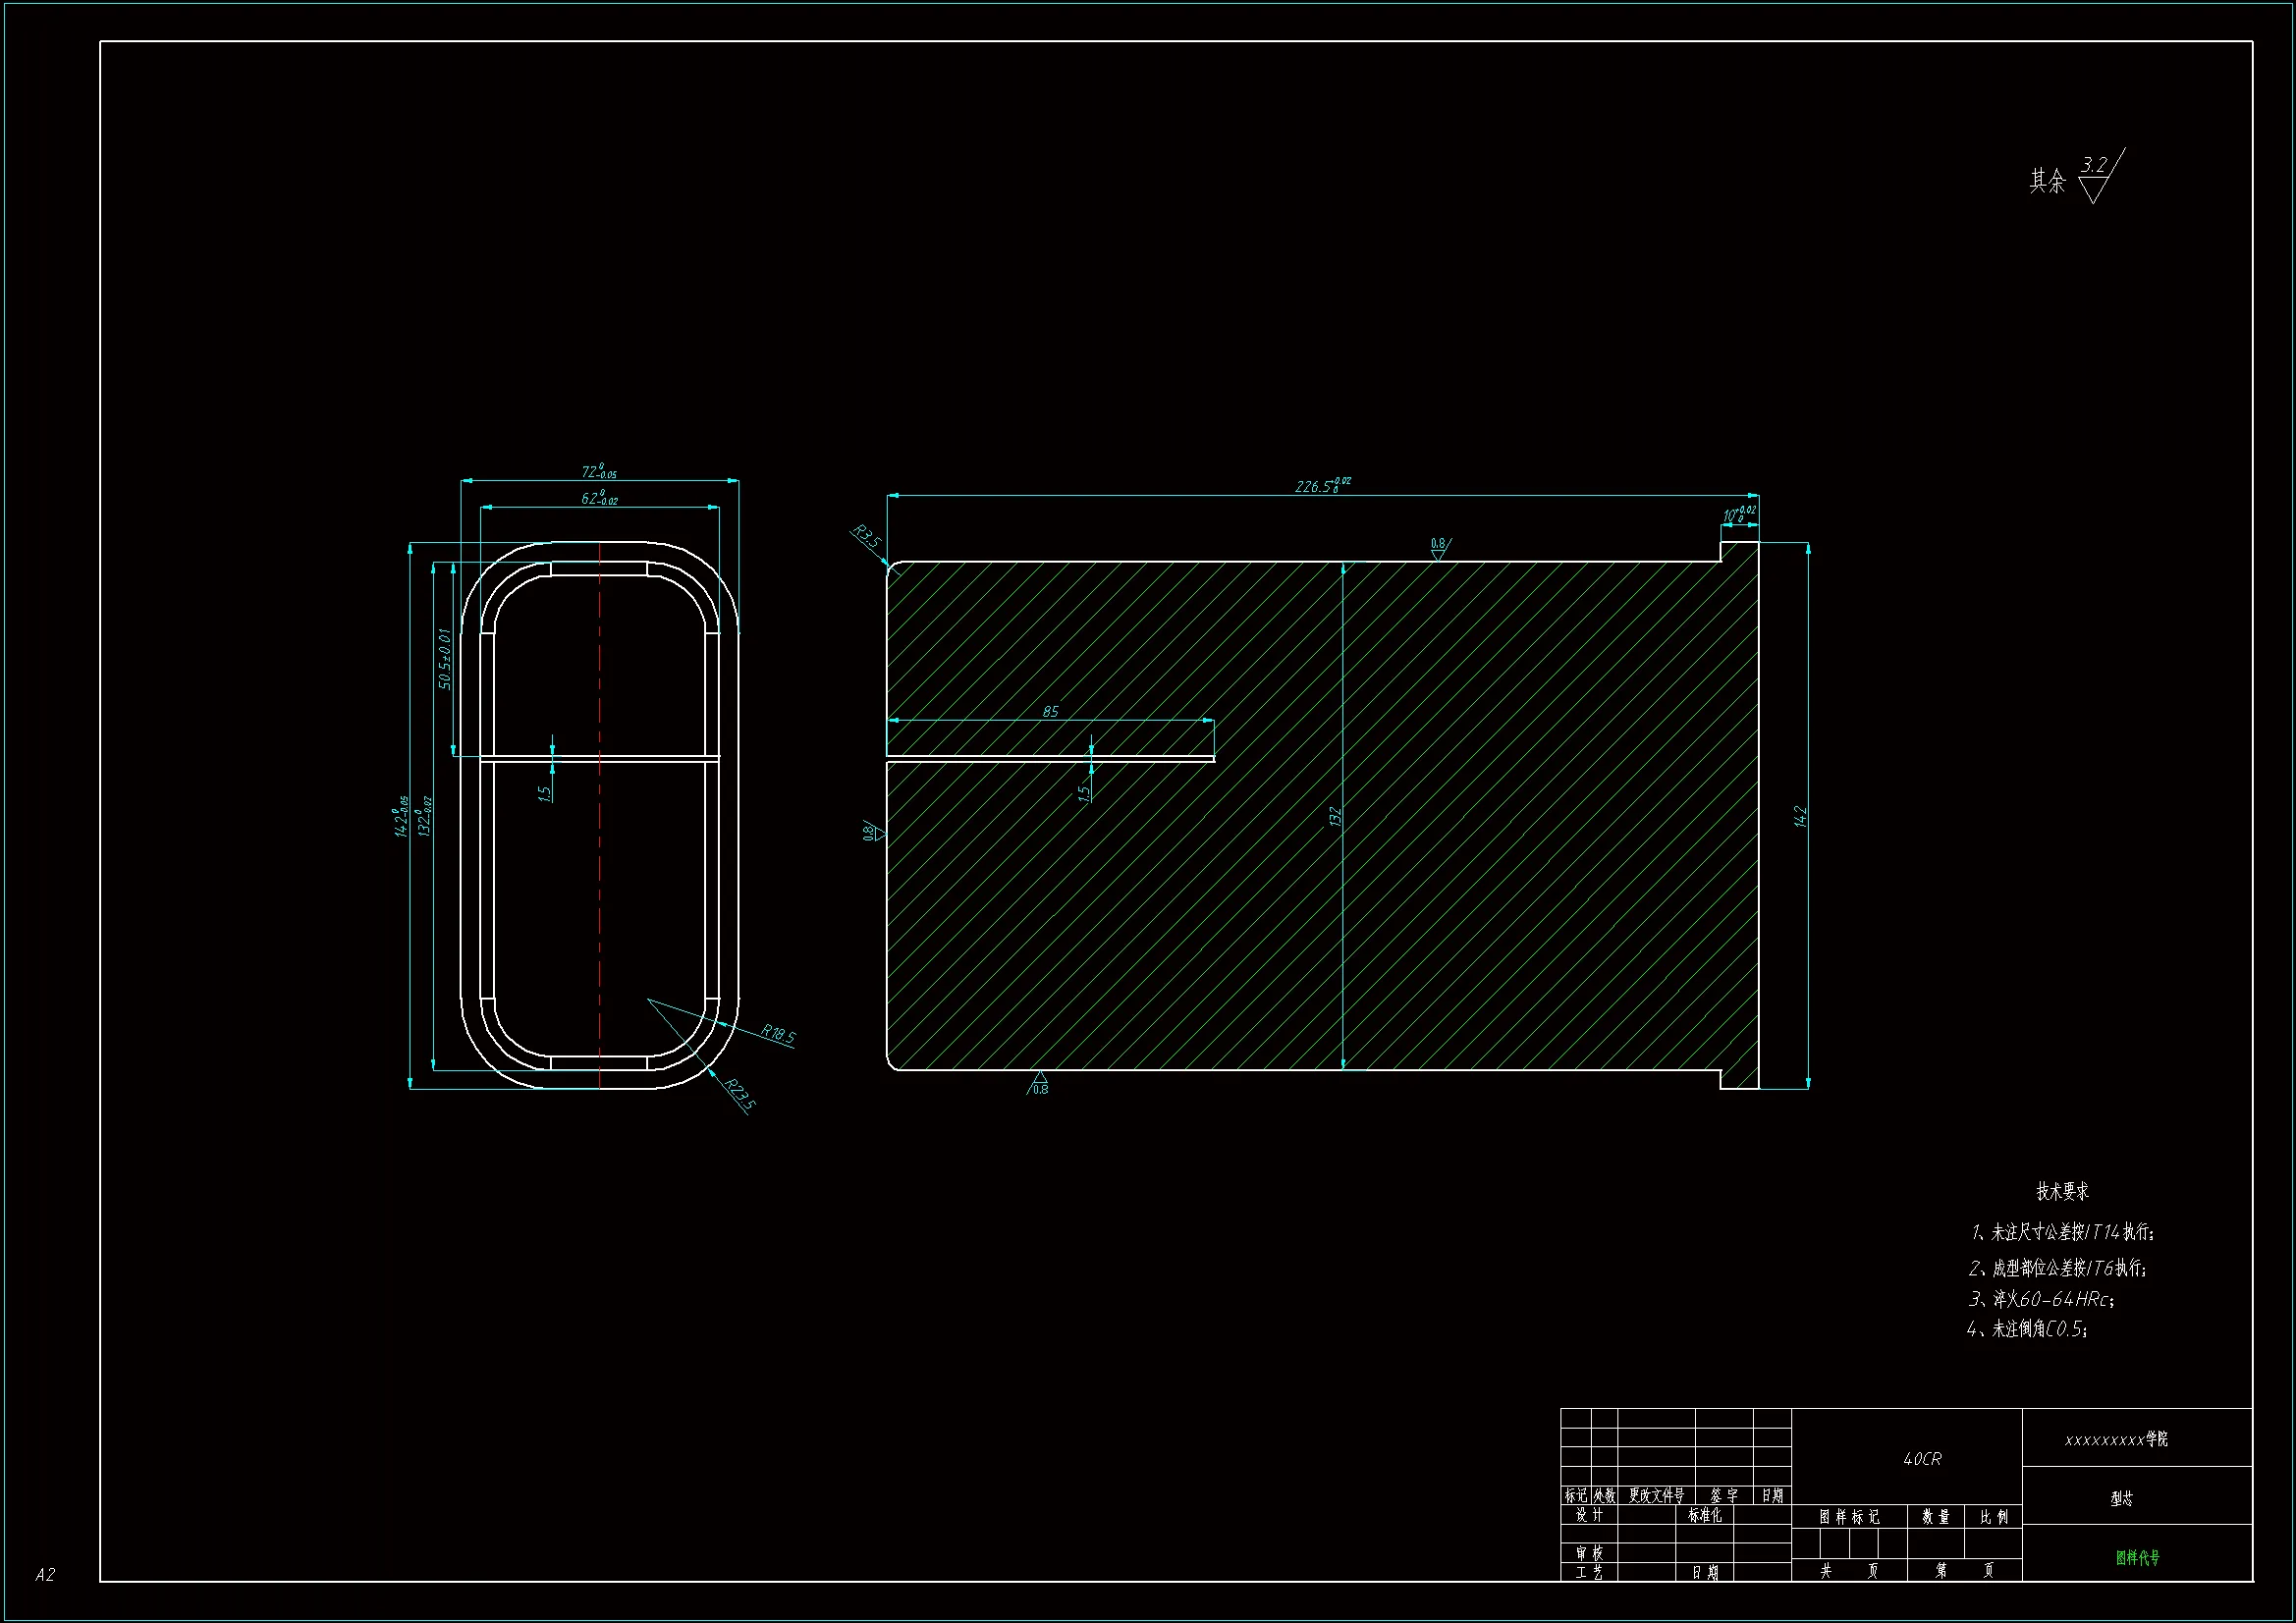Select the 0.8 roughness symbol on bottom edge

point(1039,1083)
